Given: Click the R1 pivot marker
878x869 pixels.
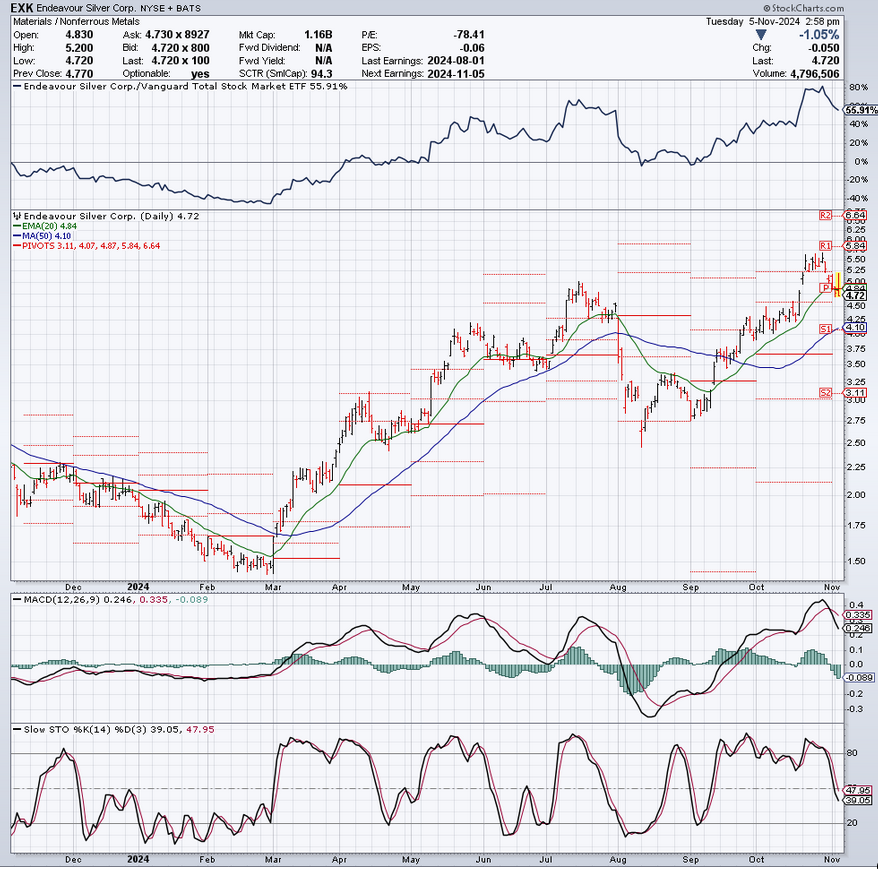Looking at the screenshot, I should 825,246.
